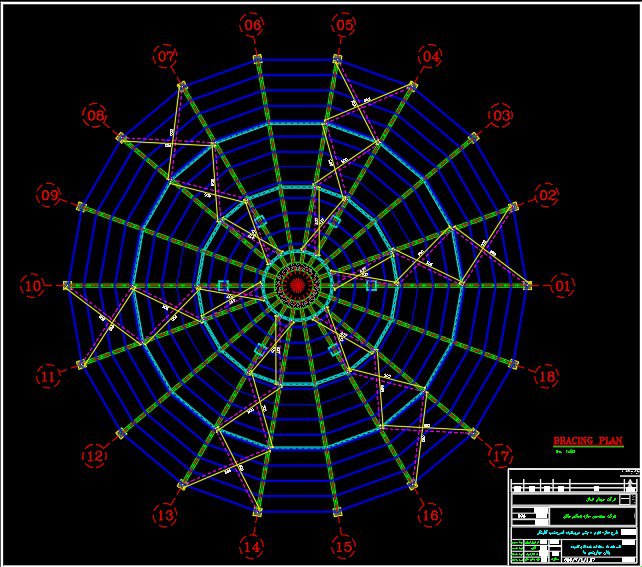Click the grid bubble labeled 09

click(49, 196)
